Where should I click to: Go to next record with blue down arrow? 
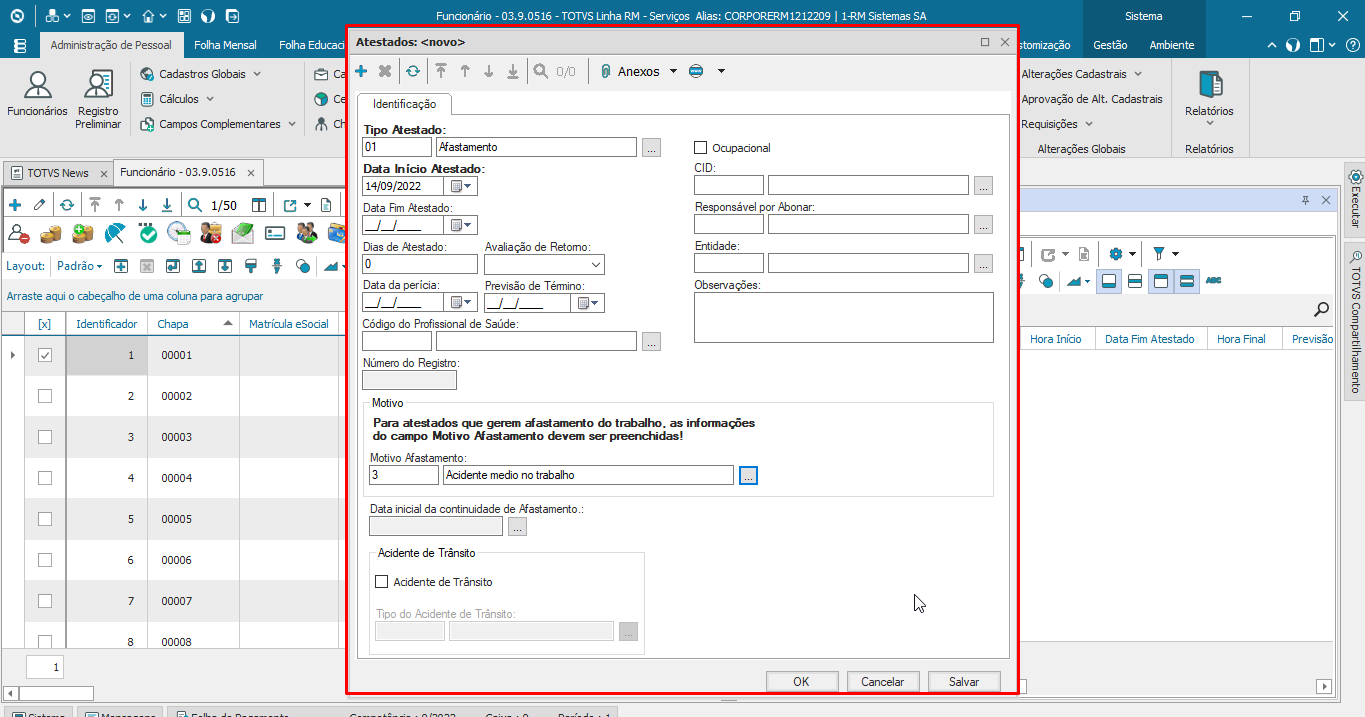(143, 205)
